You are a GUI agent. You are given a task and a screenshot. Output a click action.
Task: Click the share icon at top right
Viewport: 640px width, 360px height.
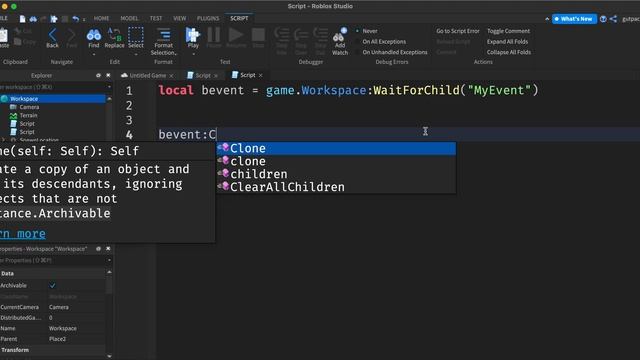click(x=613, y=19)
